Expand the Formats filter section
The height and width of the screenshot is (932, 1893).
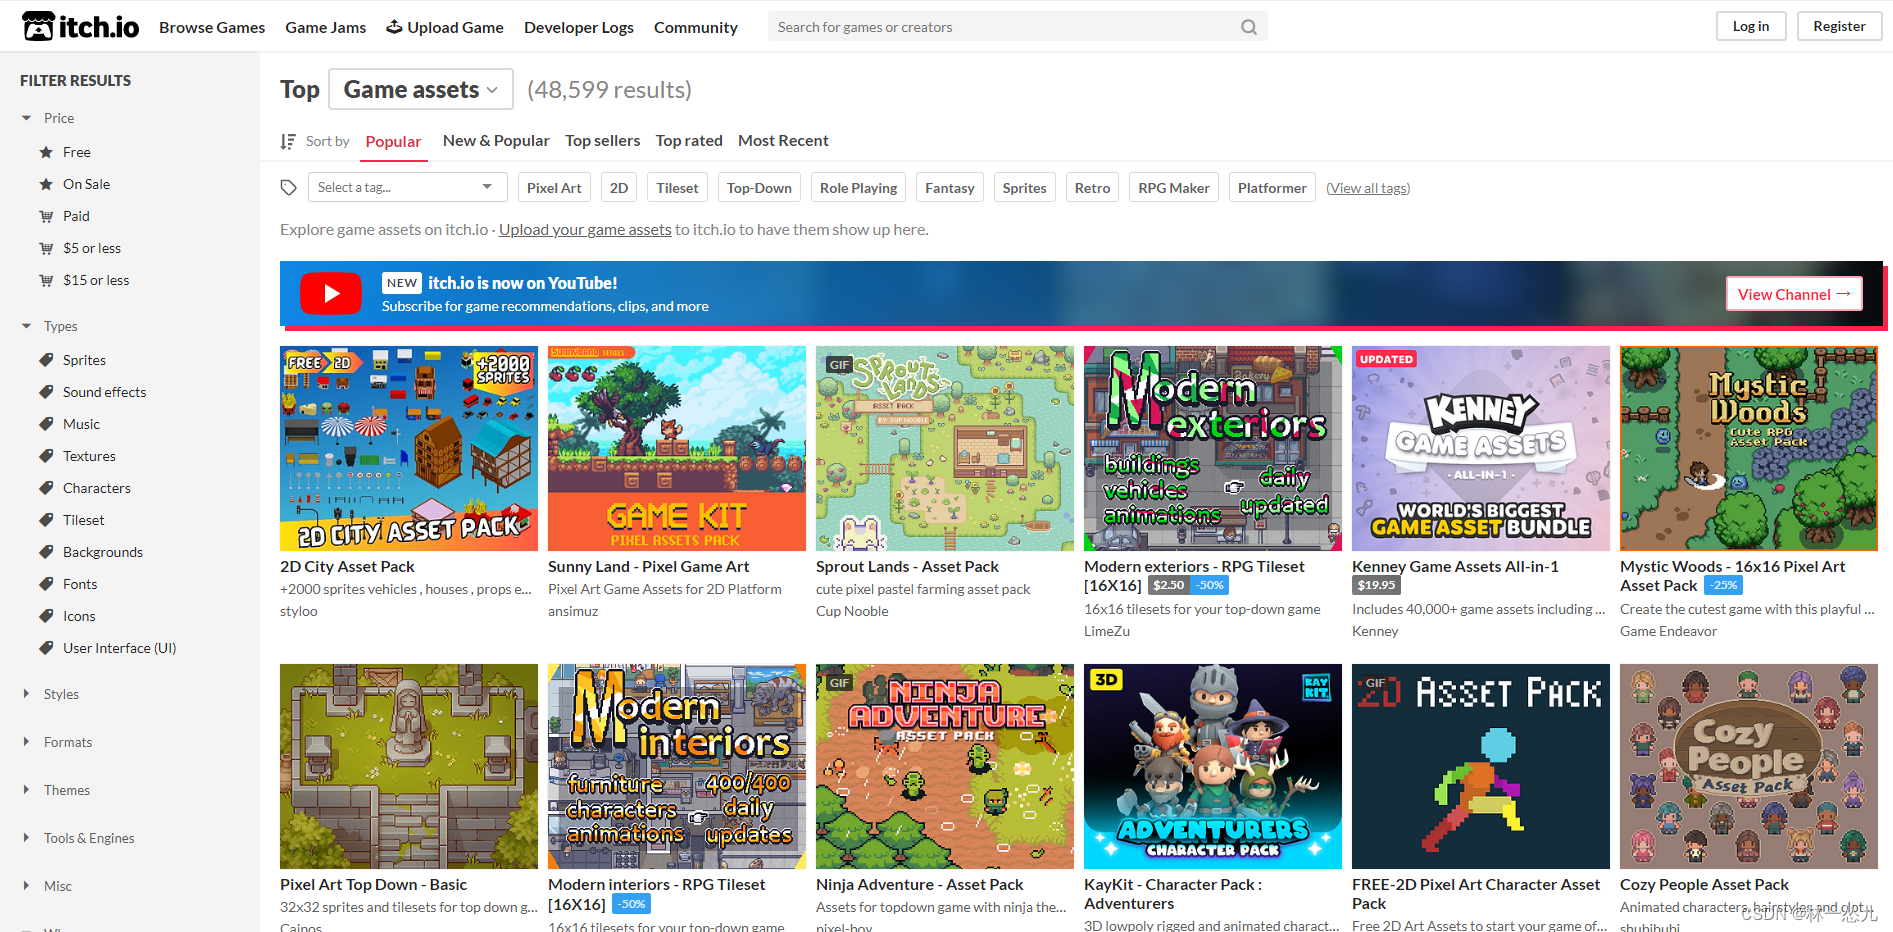point(56,742)
